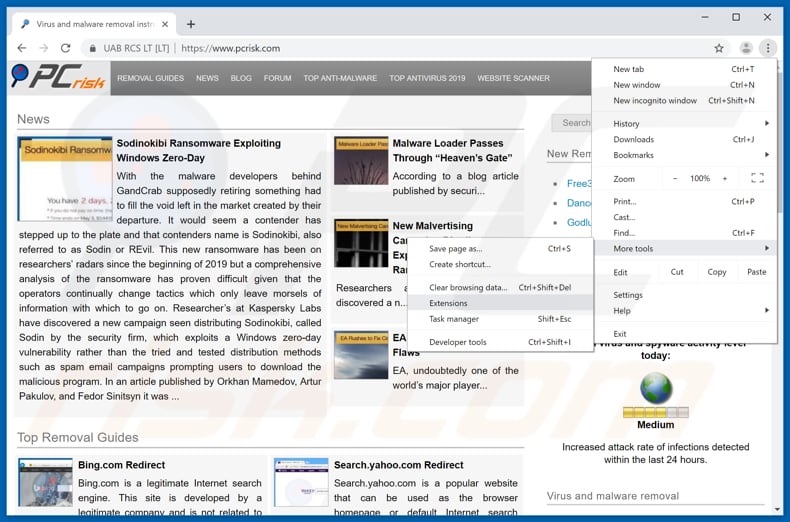This screenshot has height=522, width=790.
Task: Reload the page with the refresh icon
Action: 65,48
